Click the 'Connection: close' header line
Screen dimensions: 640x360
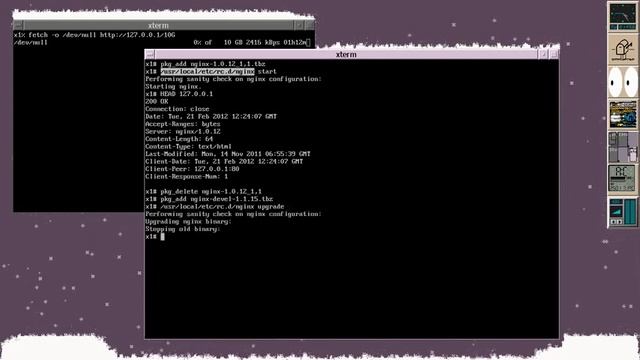178,109
